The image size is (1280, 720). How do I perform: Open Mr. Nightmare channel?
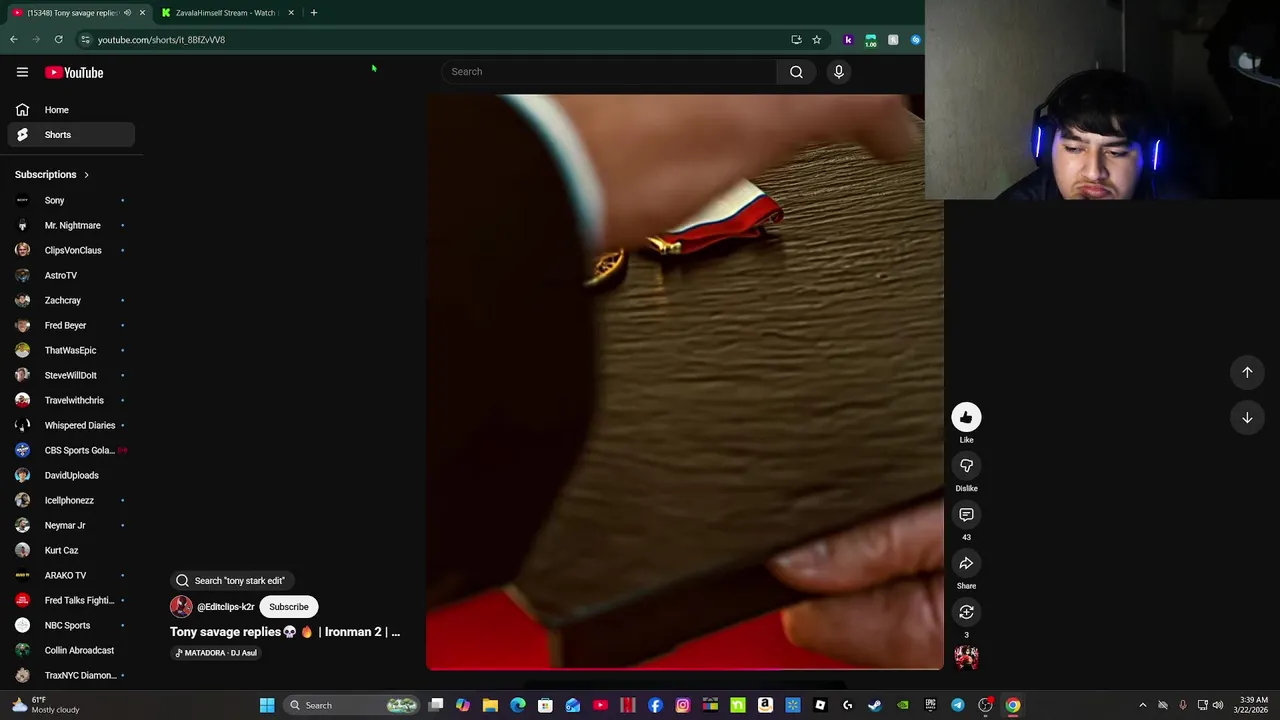[x=71, y=225]
